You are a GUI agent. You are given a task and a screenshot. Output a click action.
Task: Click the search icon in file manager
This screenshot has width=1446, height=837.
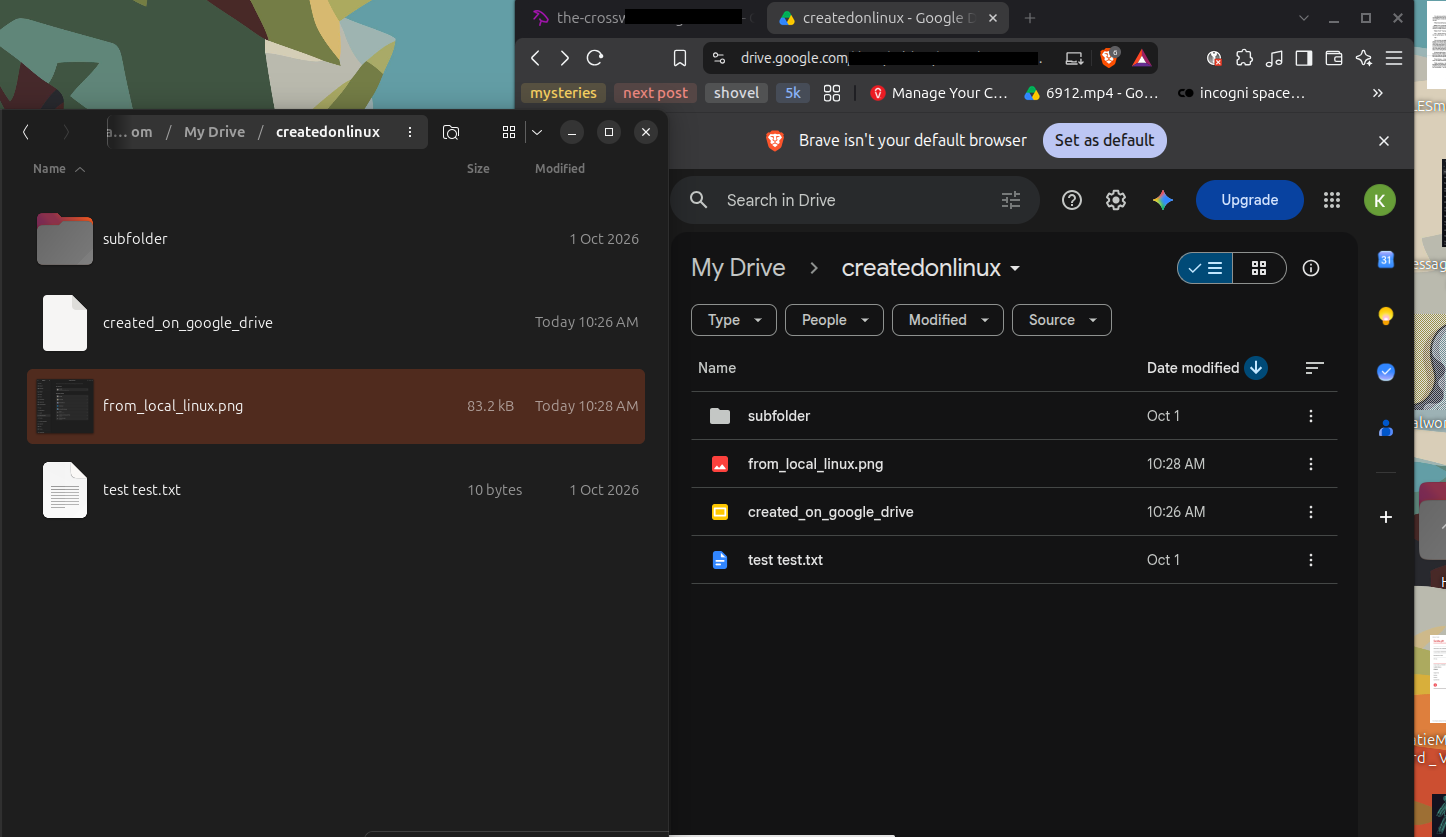click(x=451, y=132)
